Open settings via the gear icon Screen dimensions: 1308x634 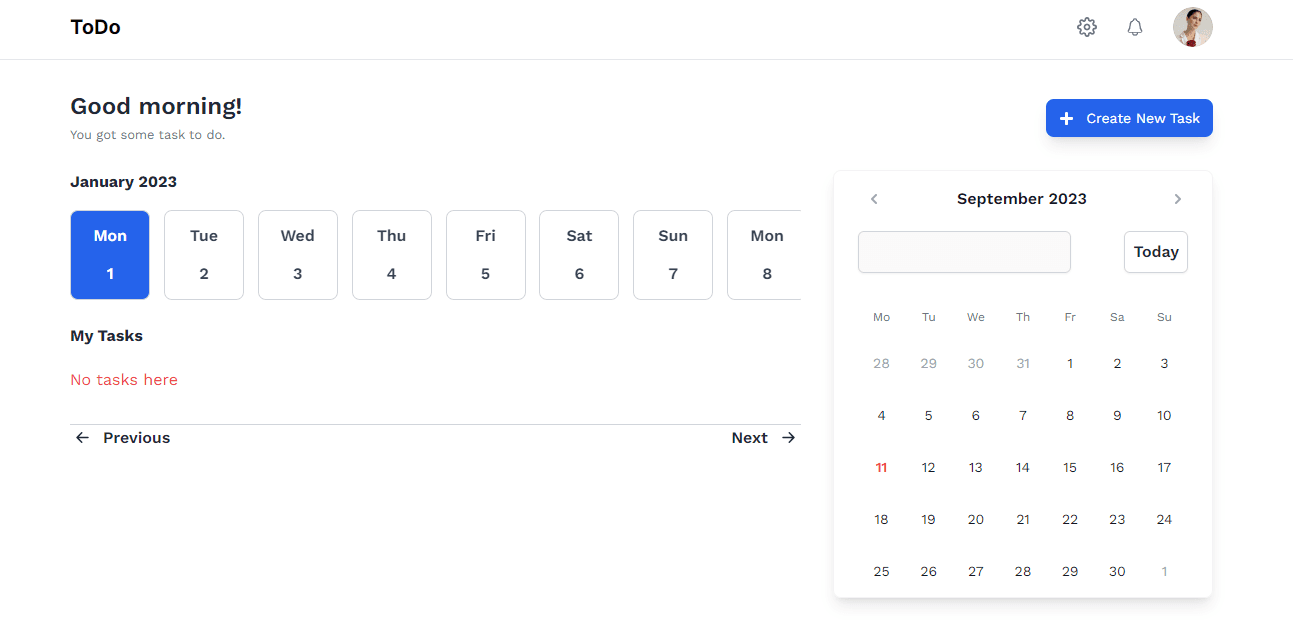point(1086,27)
